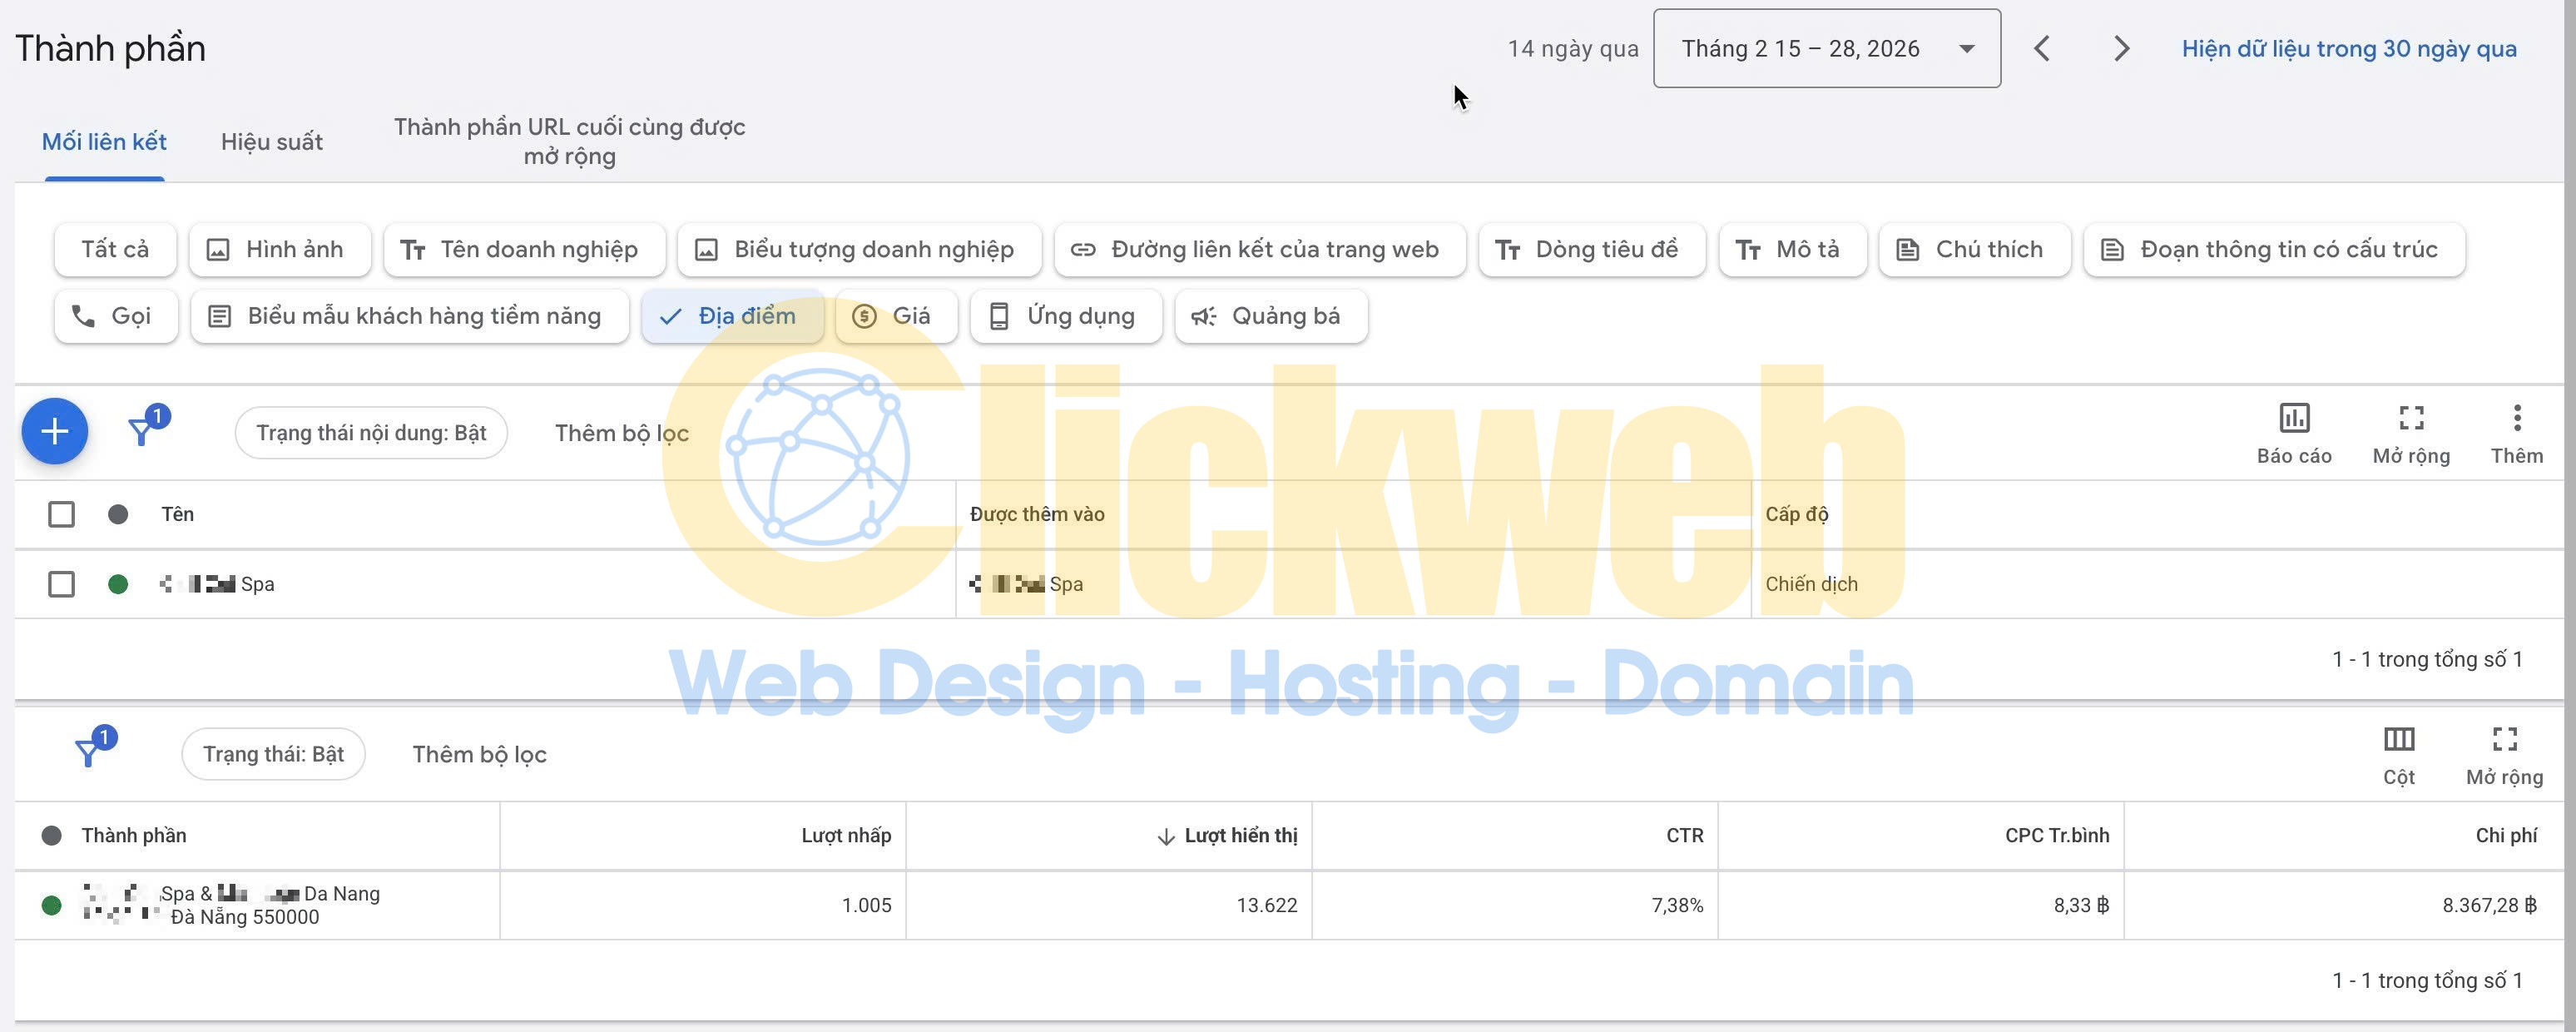Adjust table columns via the Cột icon
2576x1032 pixels.
pos(2399,753)
